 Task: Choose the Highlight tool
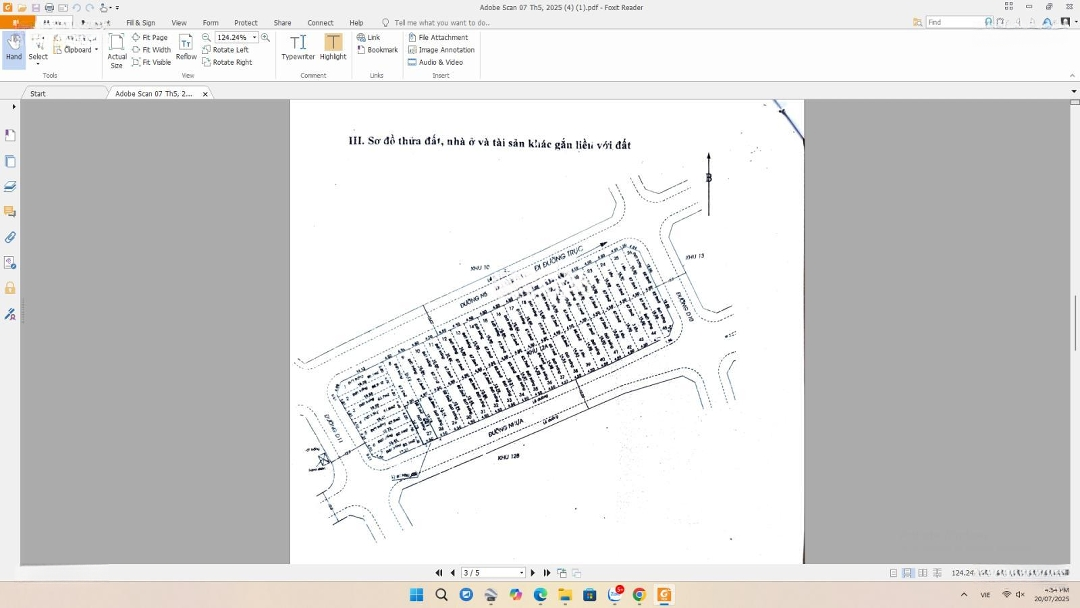point(333,46)
